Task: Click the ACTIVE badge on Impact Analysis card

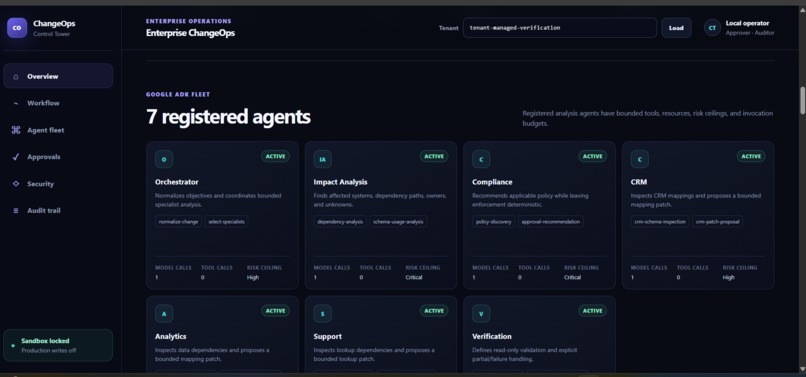Action: [x=434, y=156]
